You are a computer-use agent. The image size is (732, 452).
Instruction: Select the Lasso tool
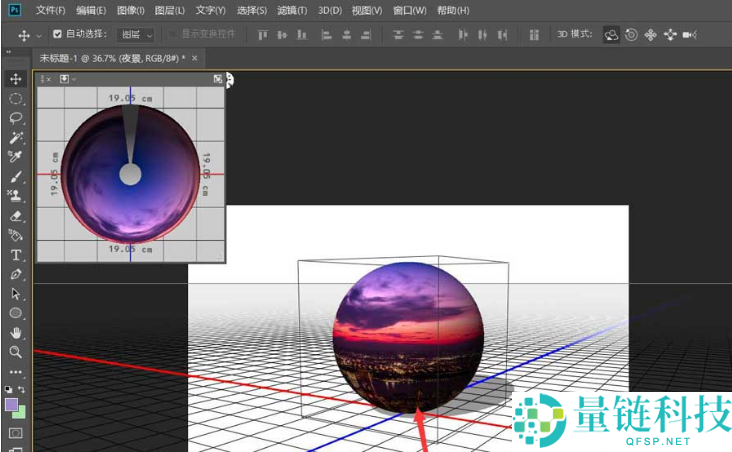(16, 118)
